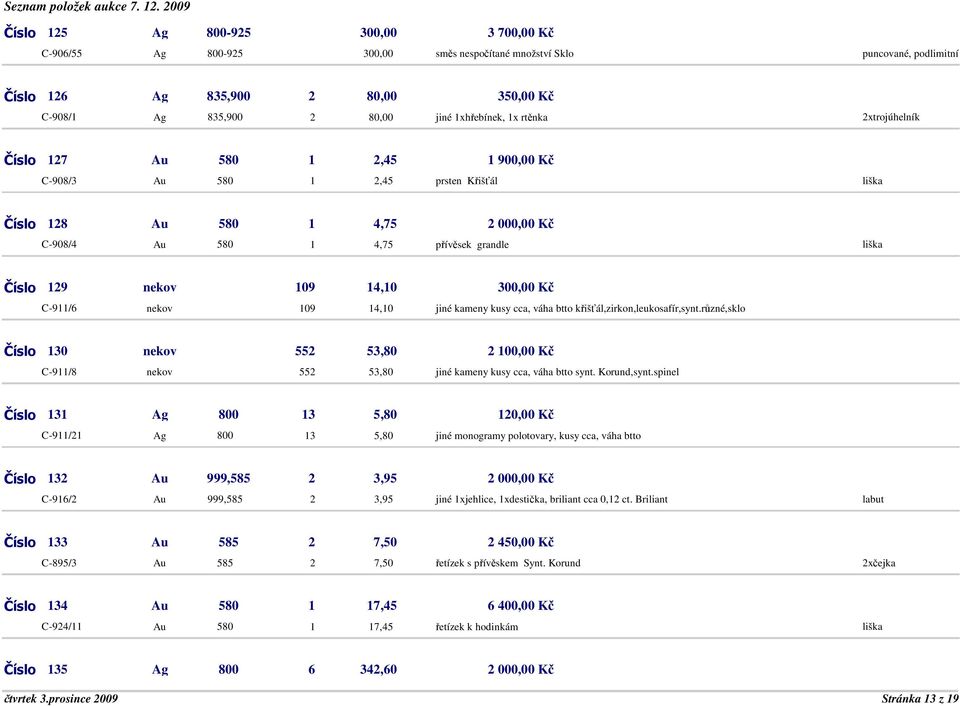Screen dimensions: 960x706
Task: Click 'řetízek k hodinkám' description
Action: [477, 627]
